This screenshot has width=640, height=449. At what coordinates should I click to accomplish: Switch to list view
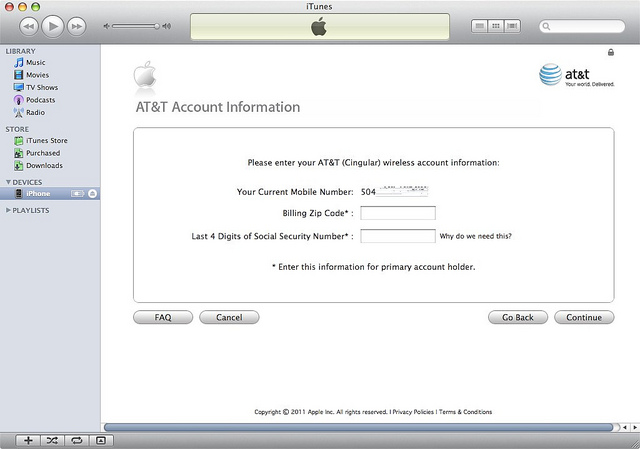click(480, 26)
